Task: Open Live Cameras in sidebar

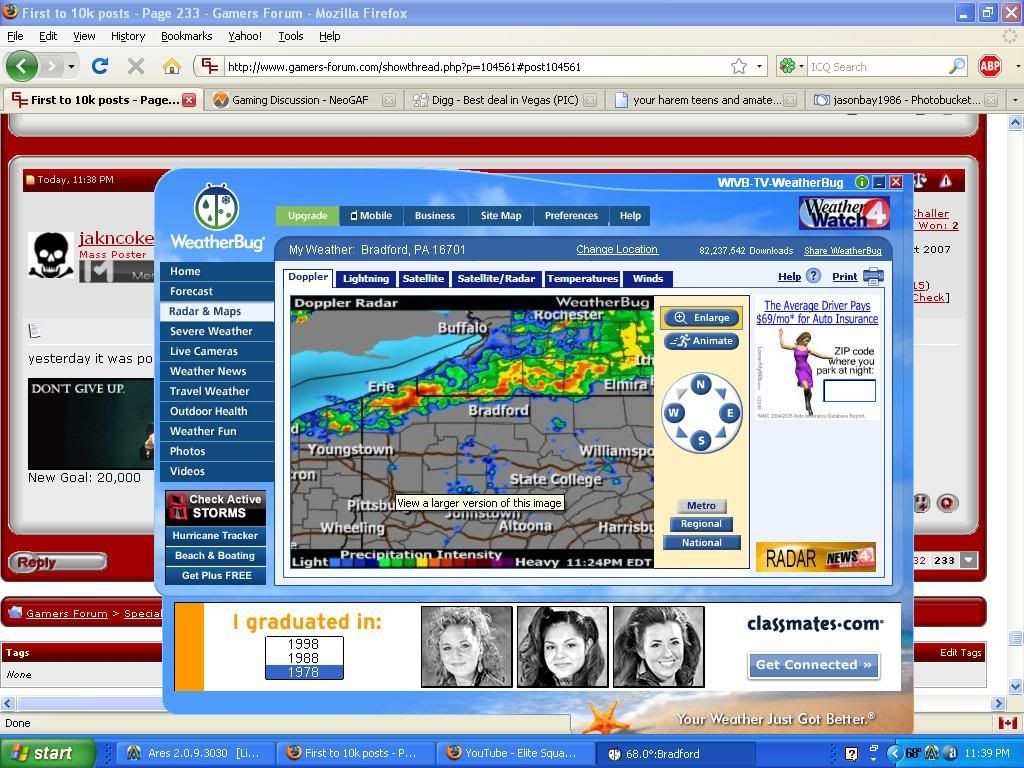Action: pos(217,351)
